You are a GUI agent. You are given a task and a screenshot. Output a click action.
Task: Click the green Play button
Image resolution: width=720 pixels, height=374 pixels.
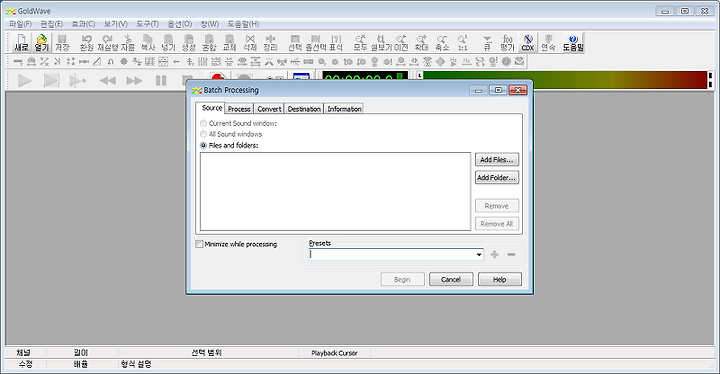click(x=24, y=81)
